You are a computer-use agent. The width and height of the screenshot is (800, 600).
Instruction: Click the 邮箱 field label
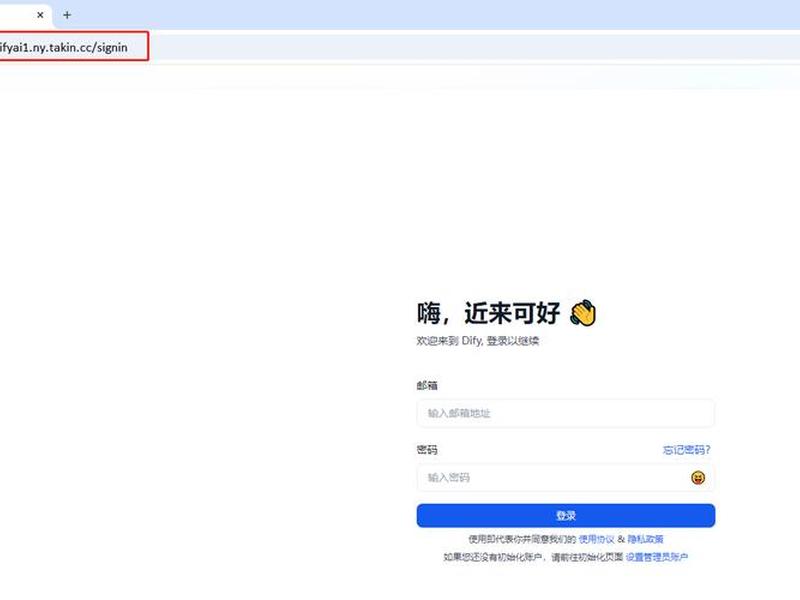[x=427, y=386]
